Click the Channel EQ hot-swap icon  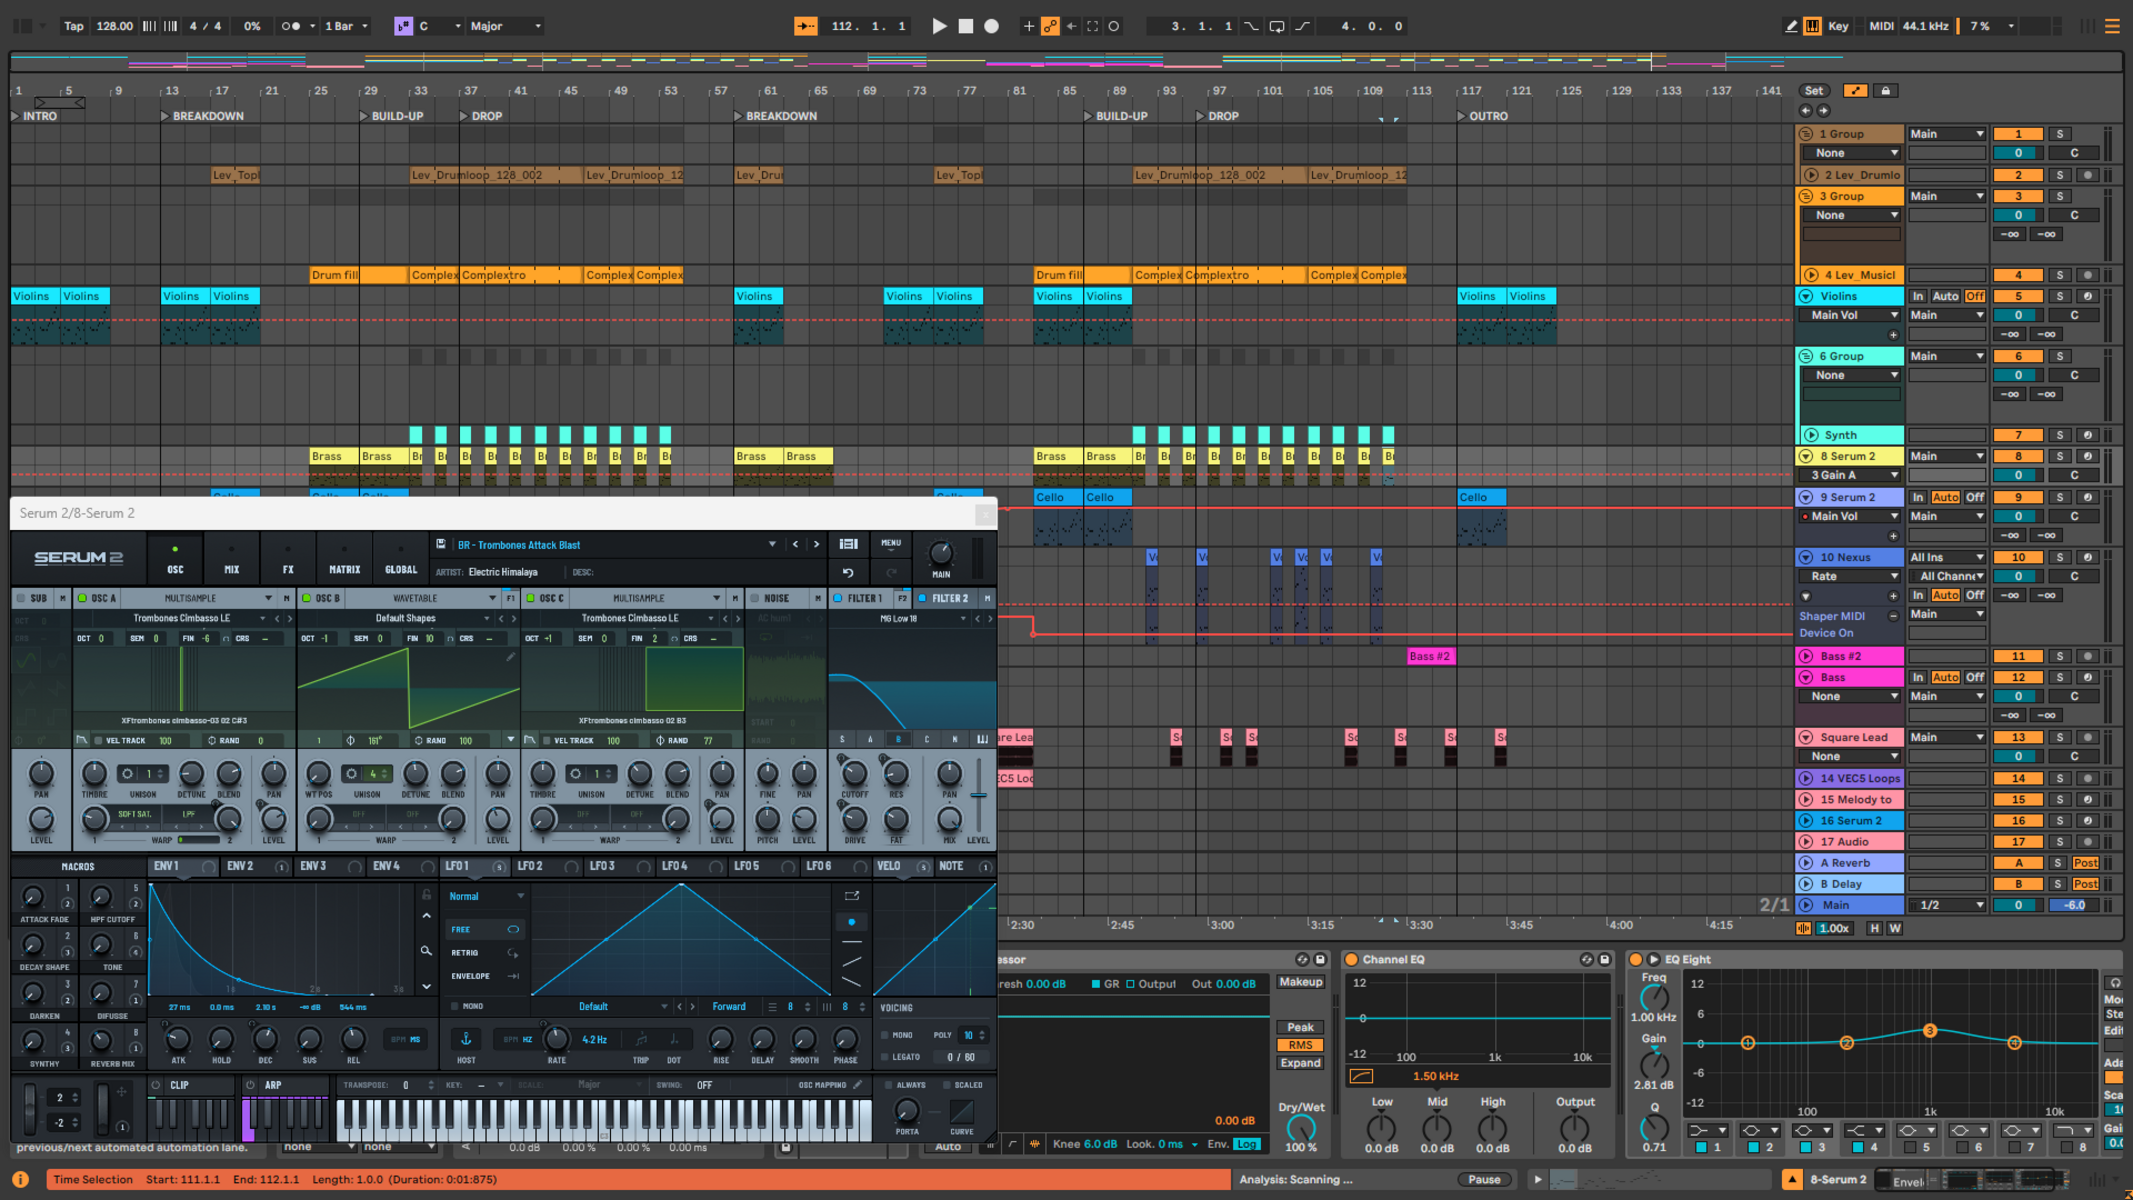coord(1586,959)
